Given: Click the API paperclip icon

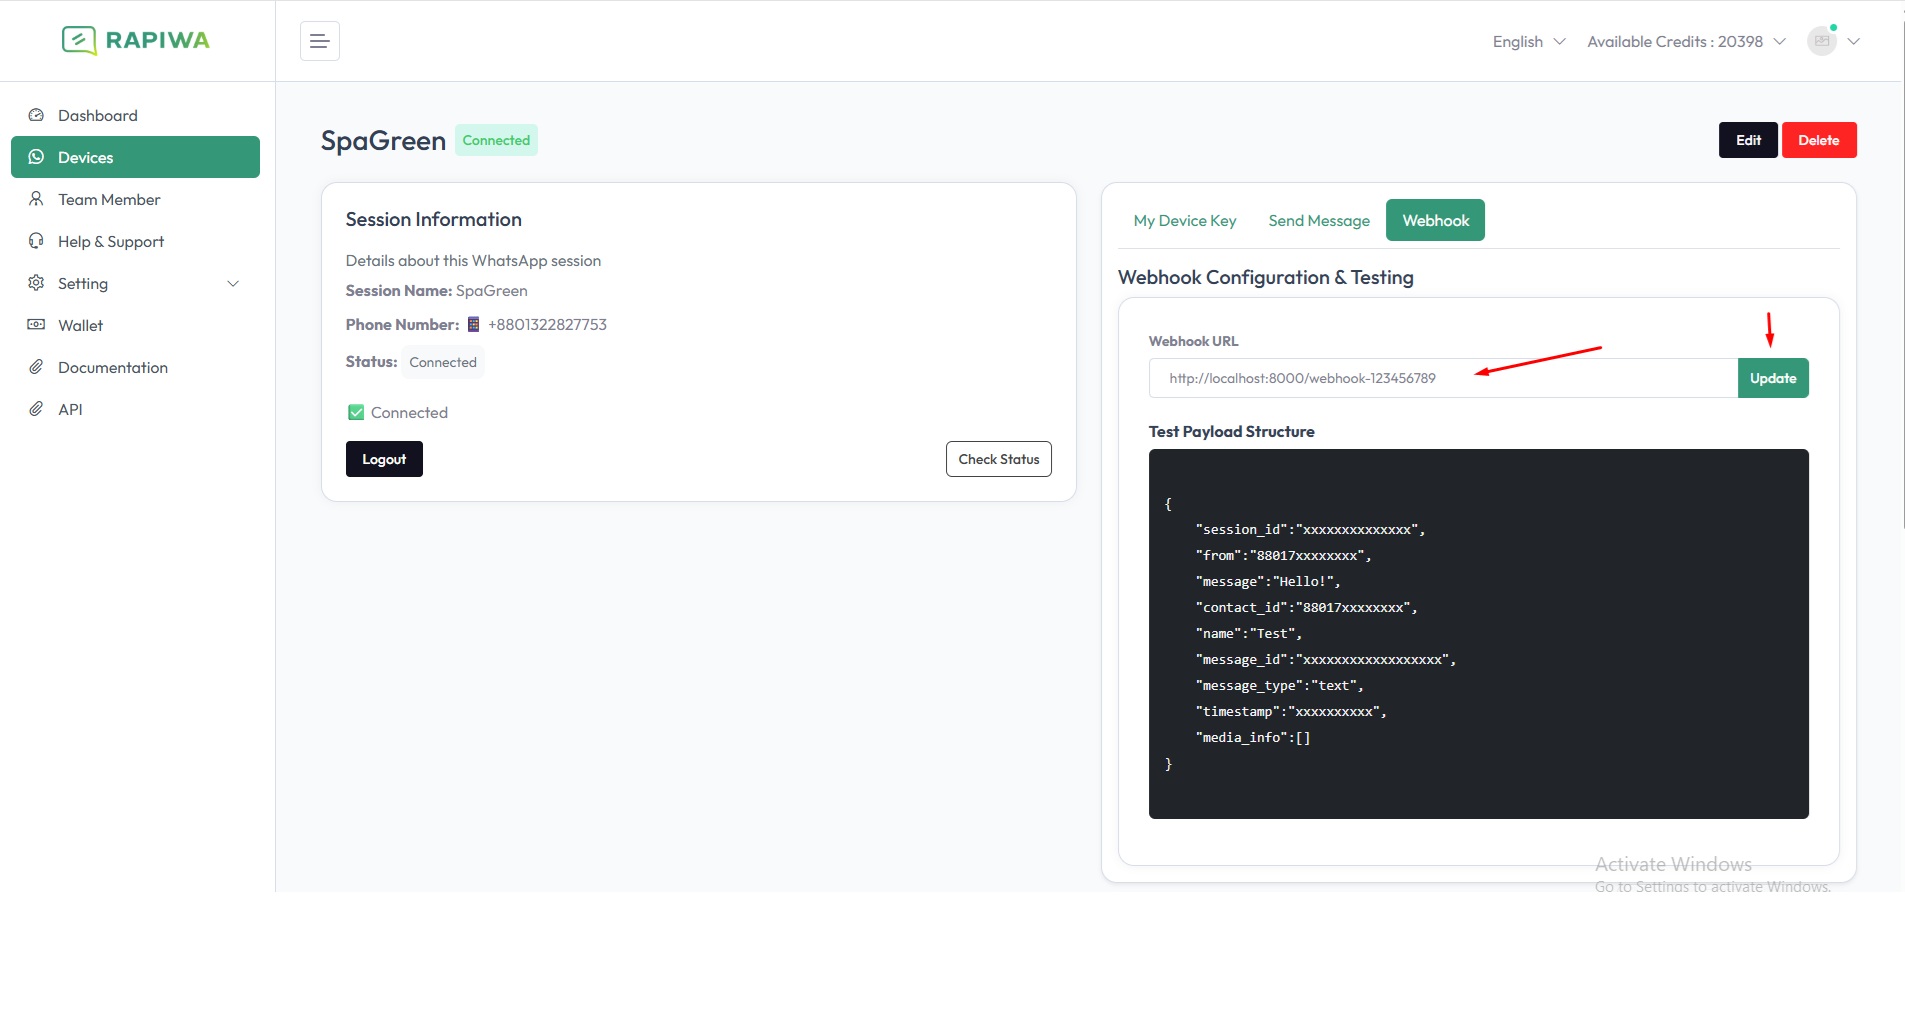Looking at the screenshot, I should [36, 409].
